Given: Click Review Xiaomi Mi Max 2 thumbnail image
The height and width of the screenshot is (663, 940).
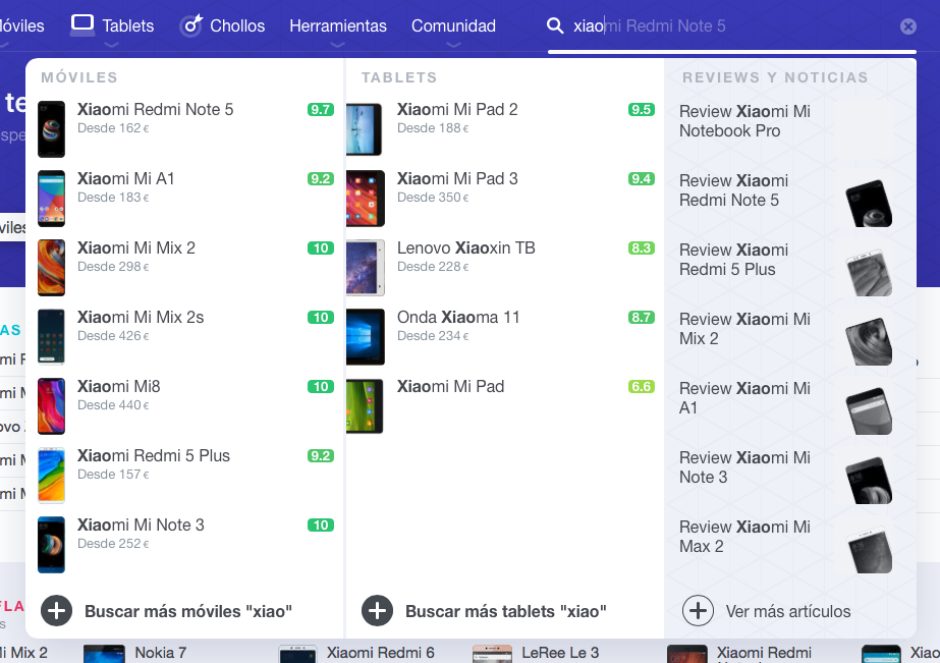Looking at the screenshot, I should click(x=869, y=550).
